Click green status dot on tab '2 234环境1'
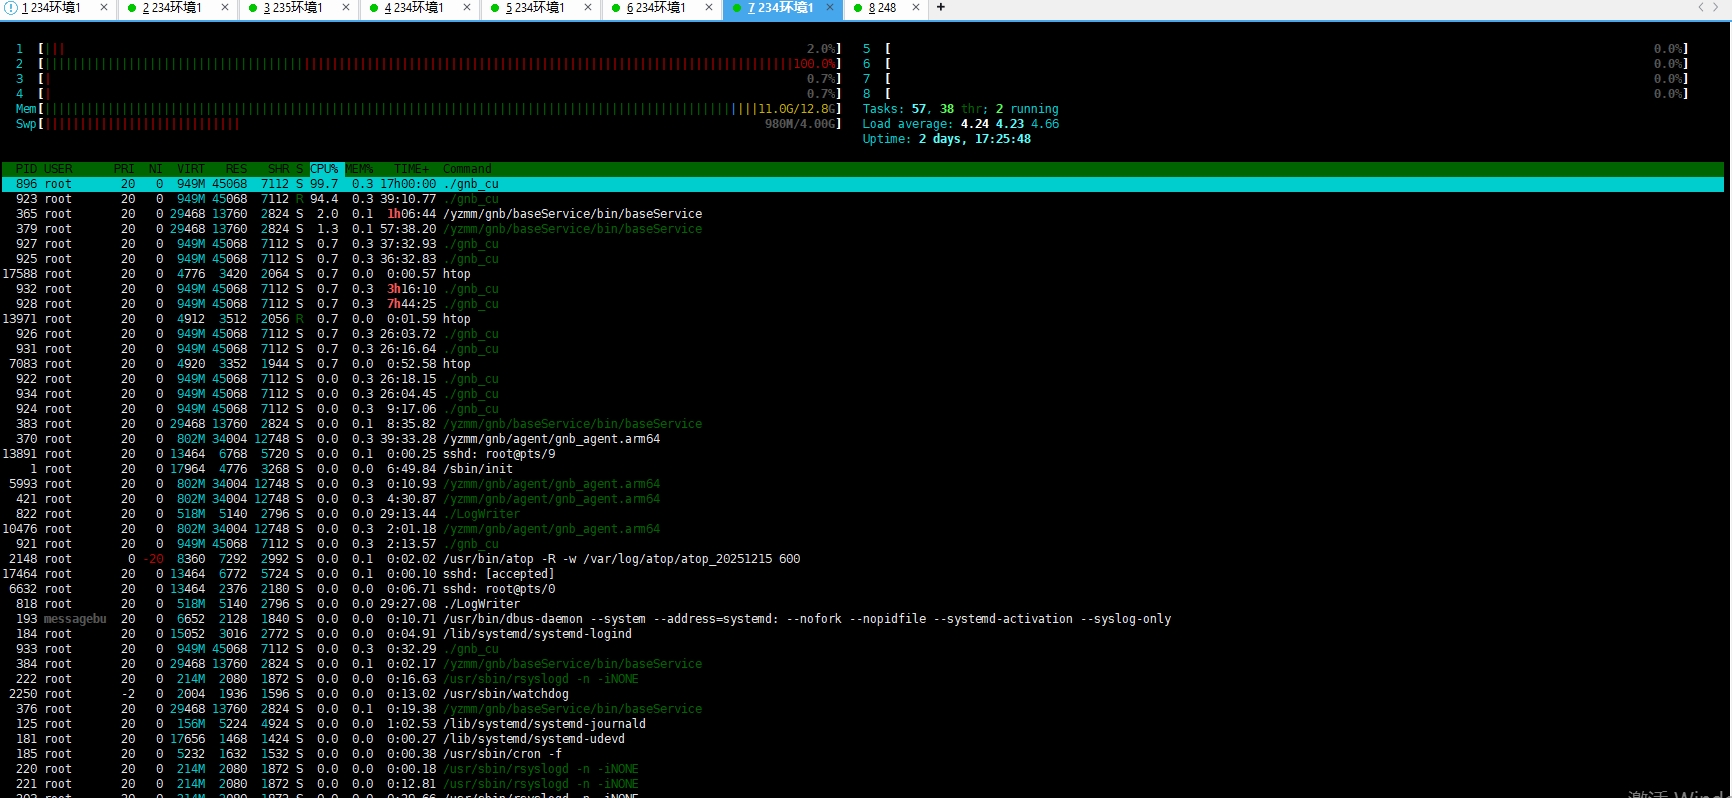1732x798 pixels. click(x=132, y=8)
